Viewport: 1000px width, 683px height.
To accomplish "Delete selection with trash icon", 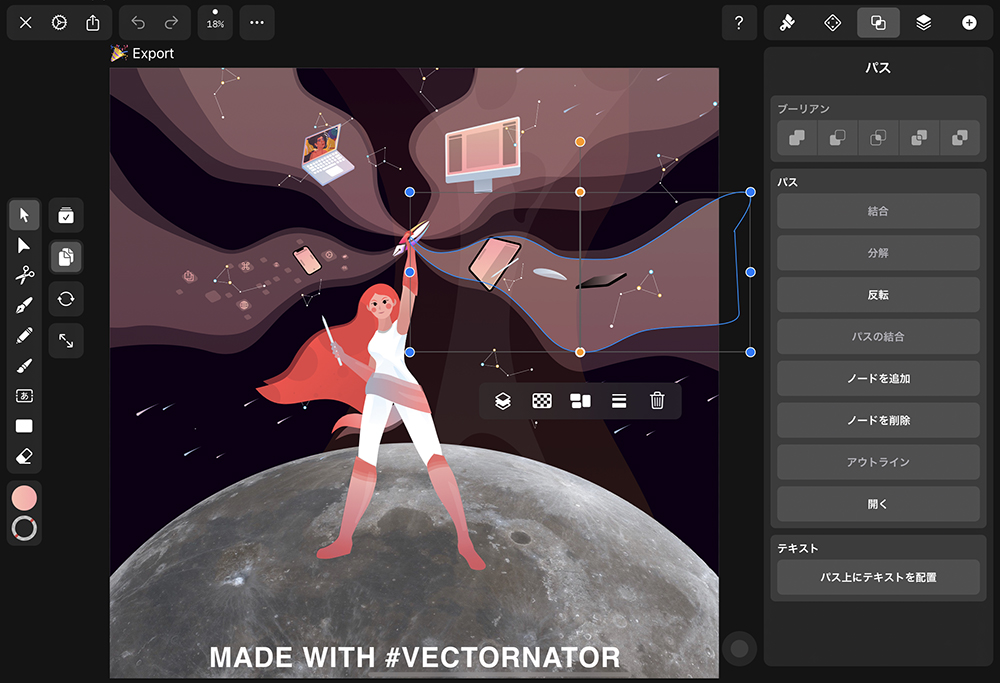I will pos(657,401).
